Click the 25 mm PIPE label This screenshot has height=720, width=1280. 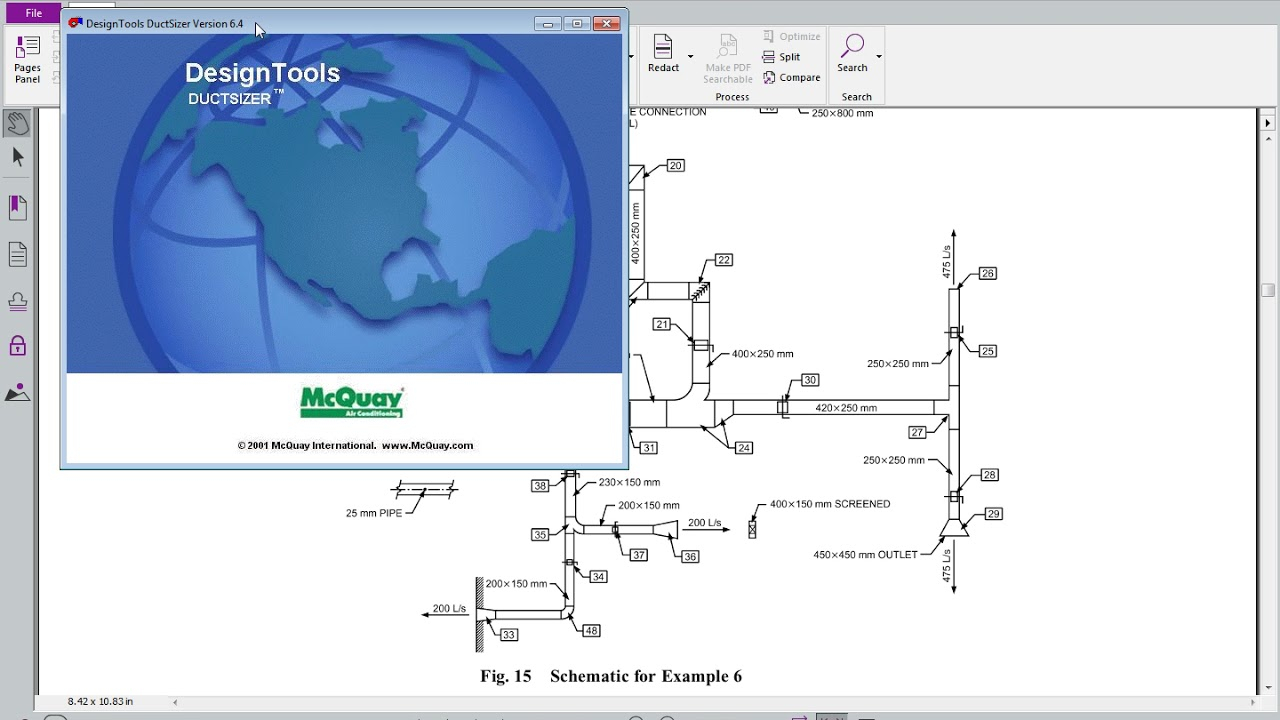(x=374, y=513)
